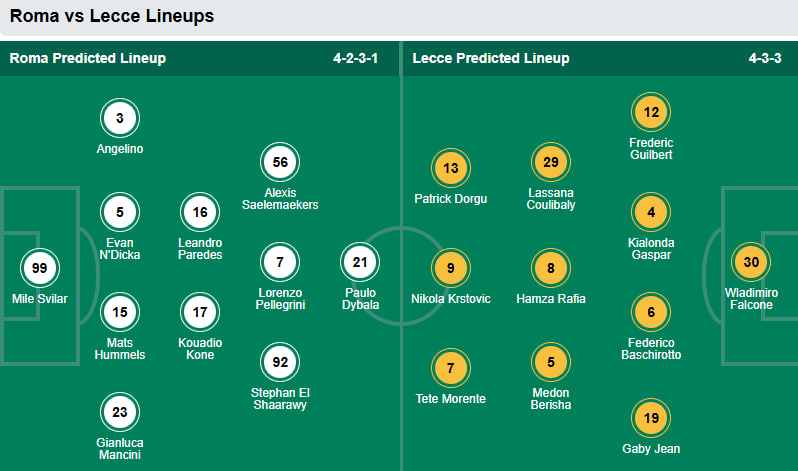
Task: Click Paulo Dybala's number 21 badge
Action: (x=360, y=262)
